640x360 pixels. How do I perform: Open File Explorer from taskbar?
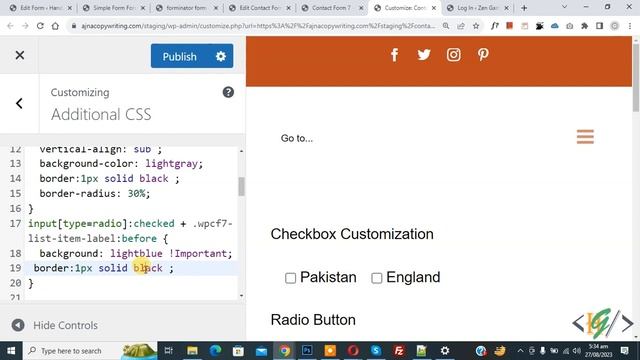(192, 351)
